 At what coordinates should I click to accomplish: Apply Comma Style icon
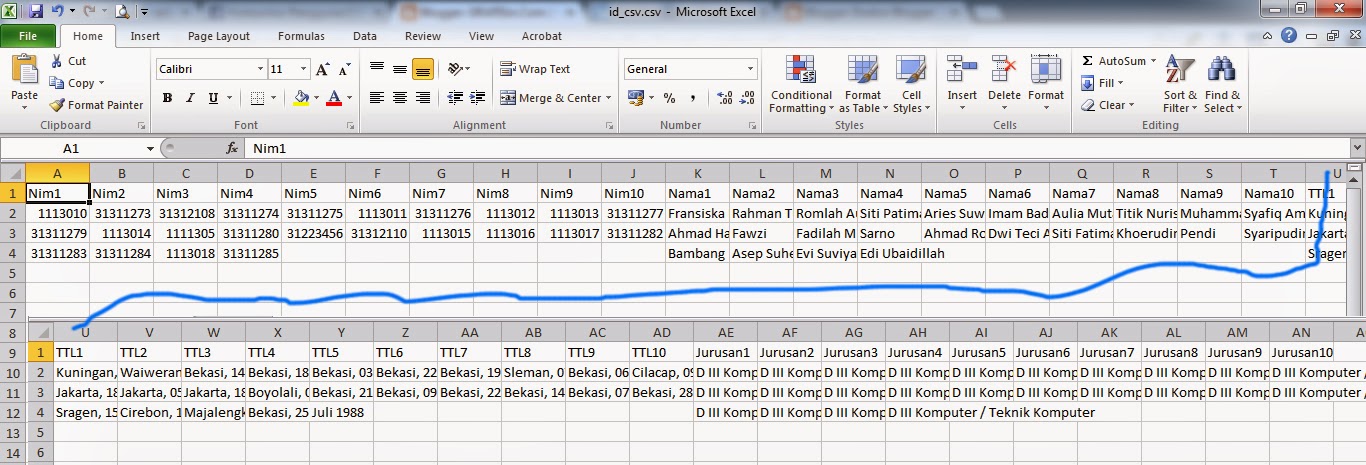click(692, 98)
